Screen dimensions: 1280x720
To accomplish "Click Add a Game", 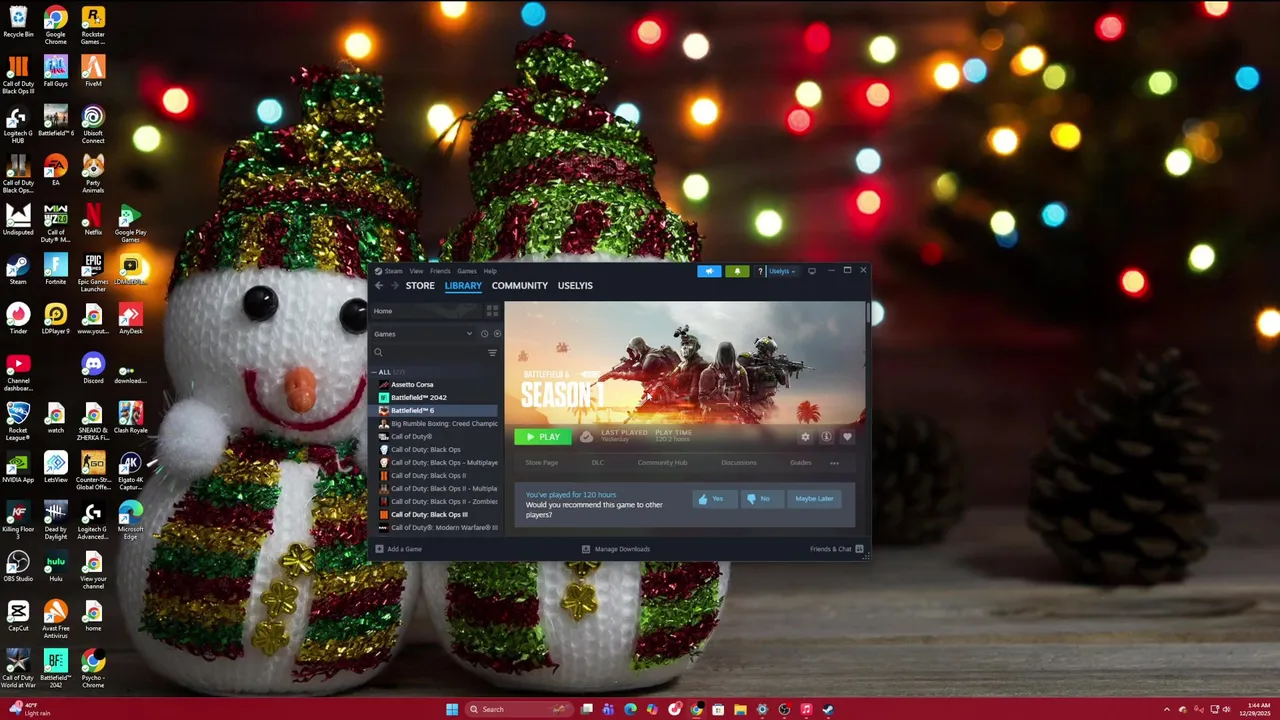I will click(x=399, y=549).
